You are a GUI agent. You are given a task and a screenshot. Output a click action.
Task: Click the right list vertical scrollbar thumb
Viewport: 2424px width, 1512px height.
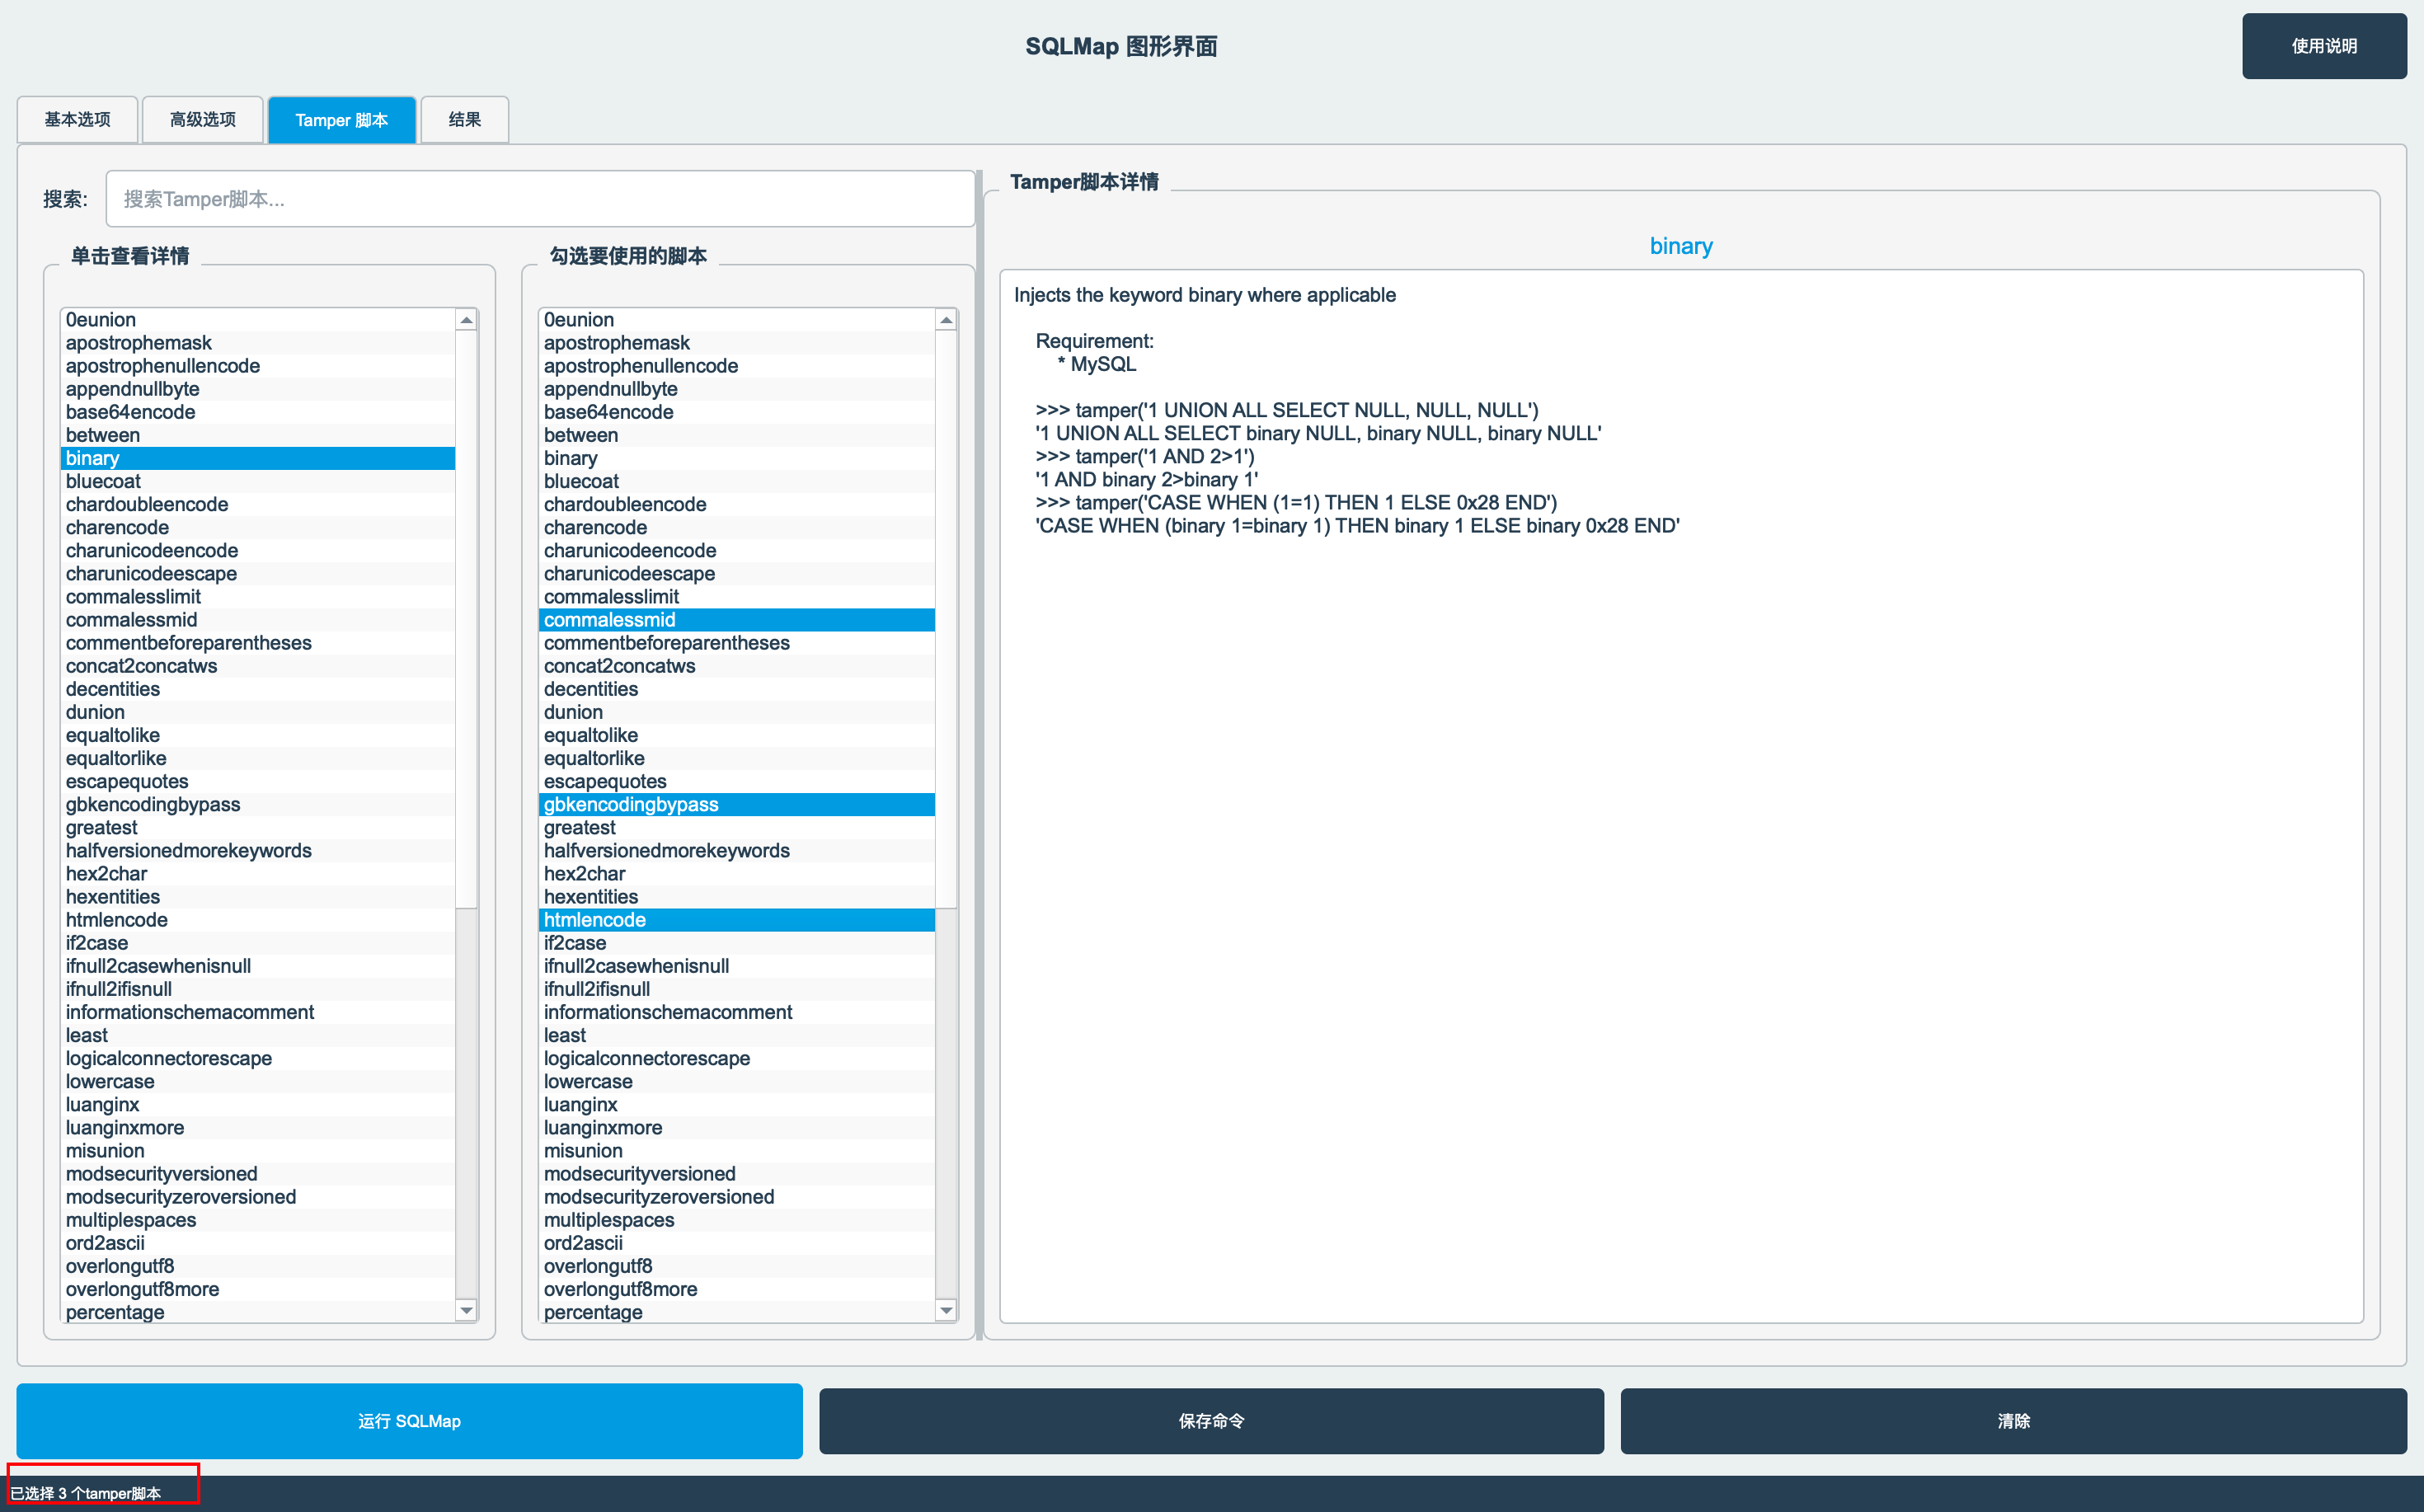click(x=946, y=620)
